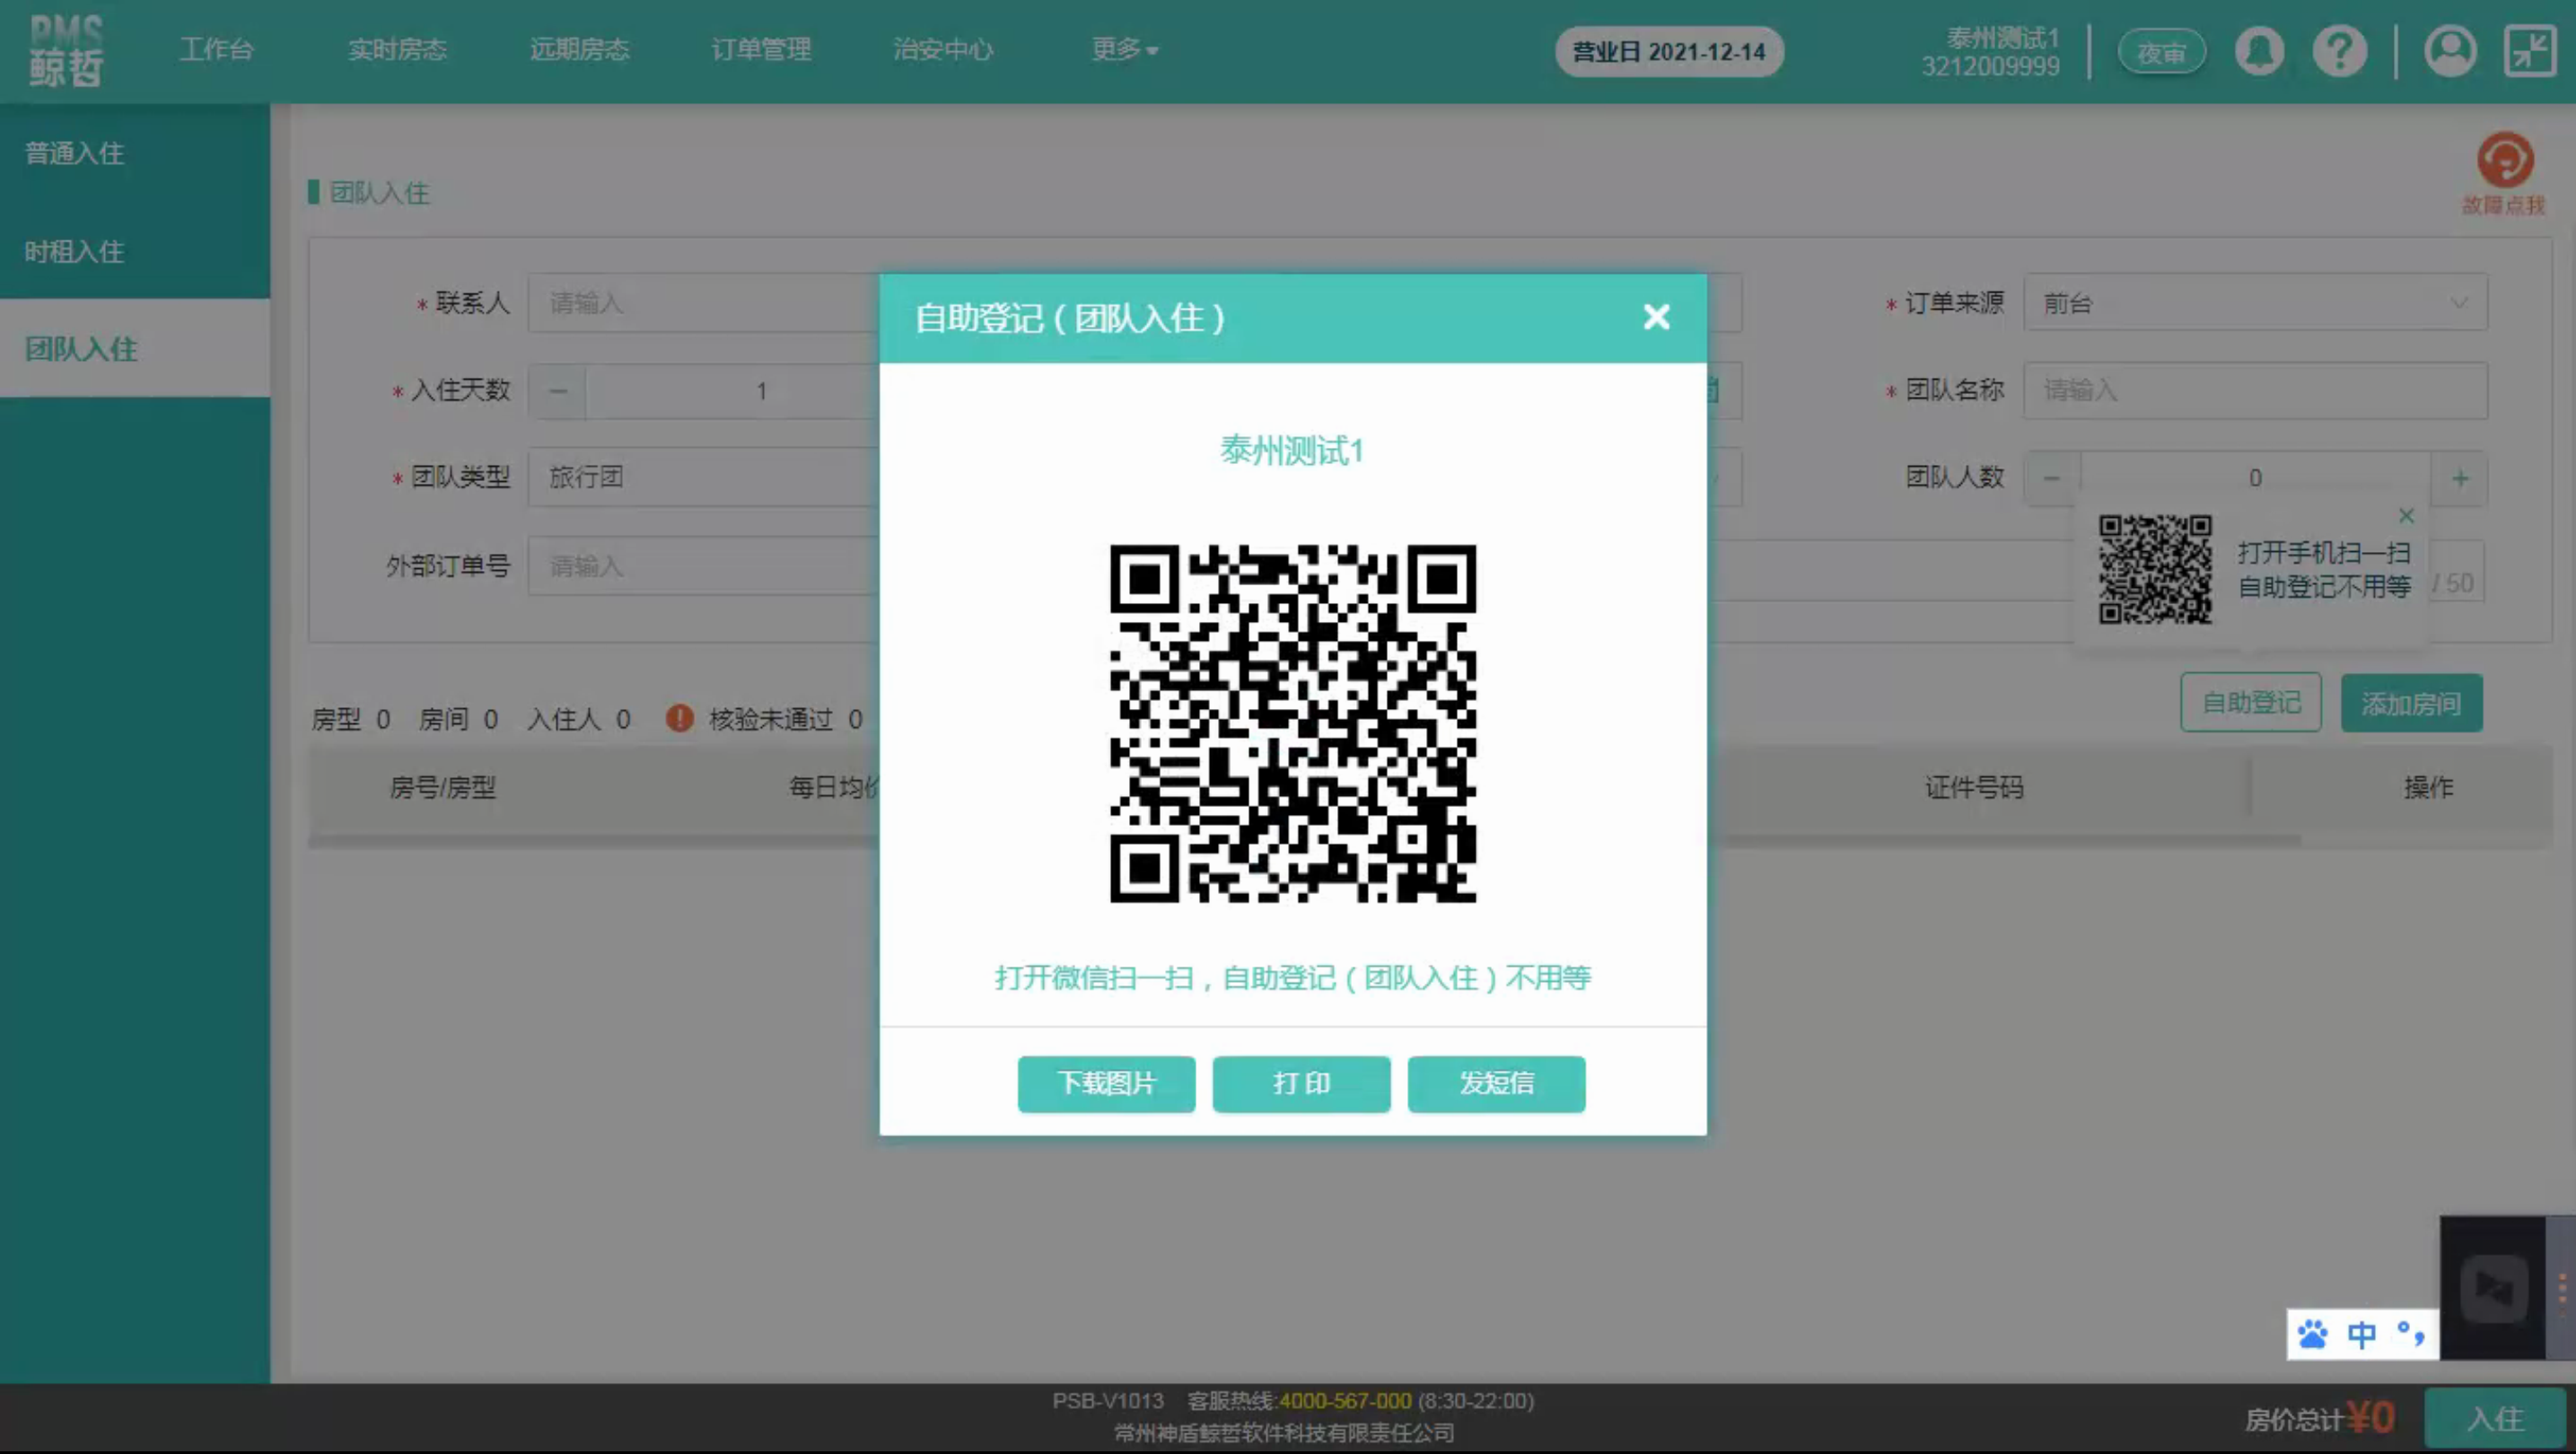Viewport: 2576px width, 1454px height.
Task: Click the 发短信 button
Action: [x=1496, y=1083]
